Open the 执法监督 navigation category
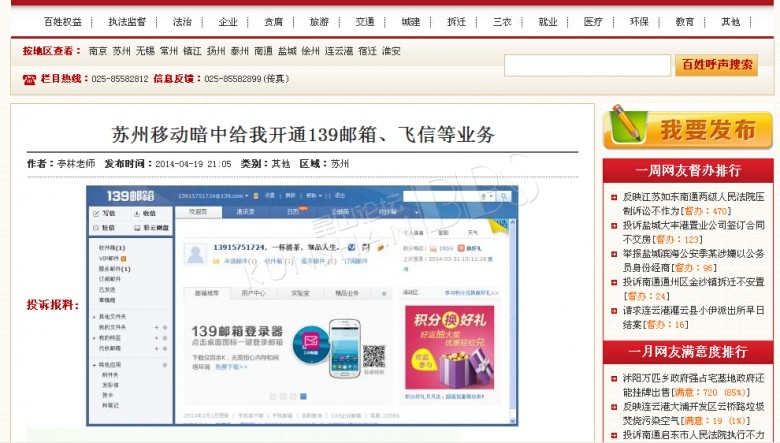 [127, 21]
